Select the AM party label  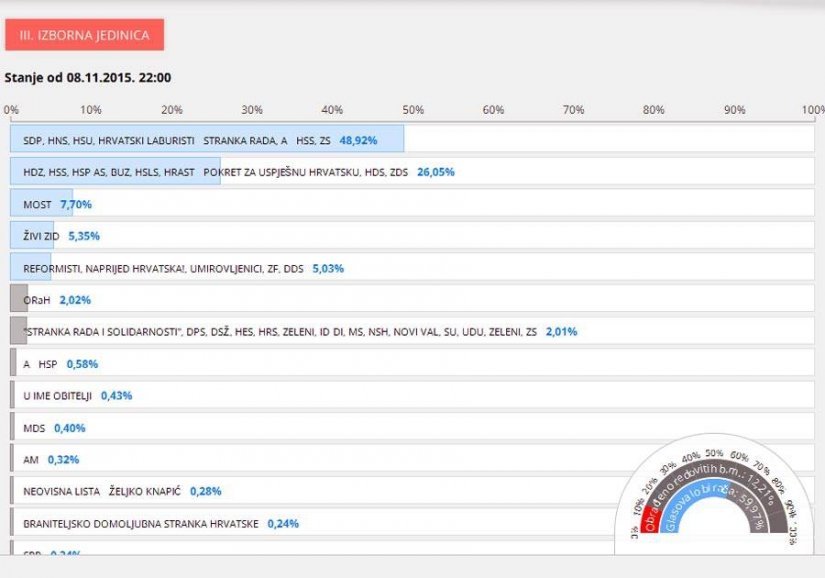(x=31, y=460)
